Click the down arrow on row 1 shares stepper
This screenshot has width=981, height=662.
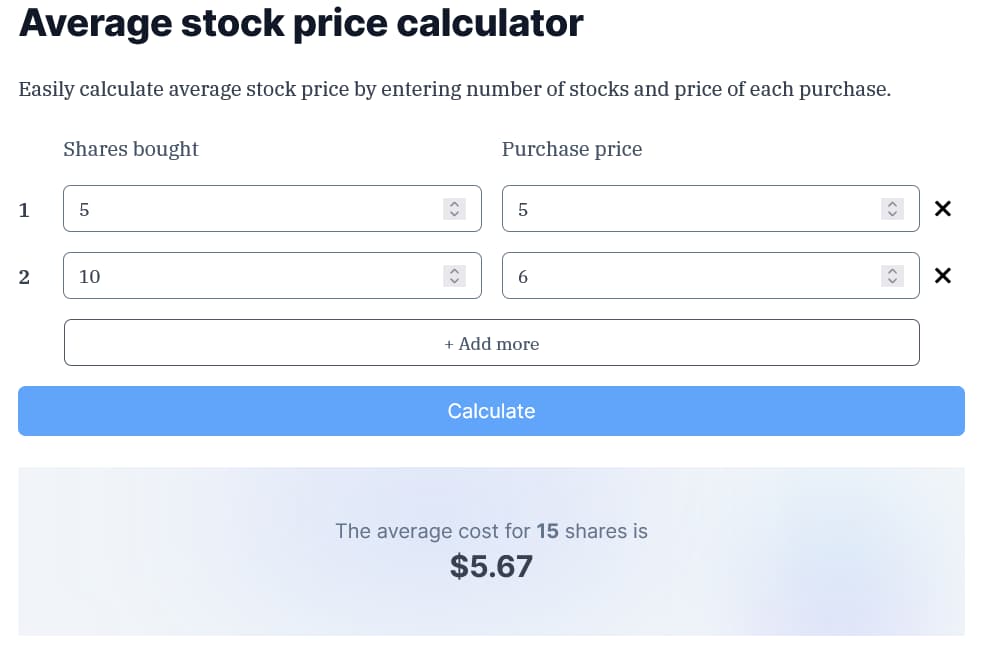click(454, 214)
